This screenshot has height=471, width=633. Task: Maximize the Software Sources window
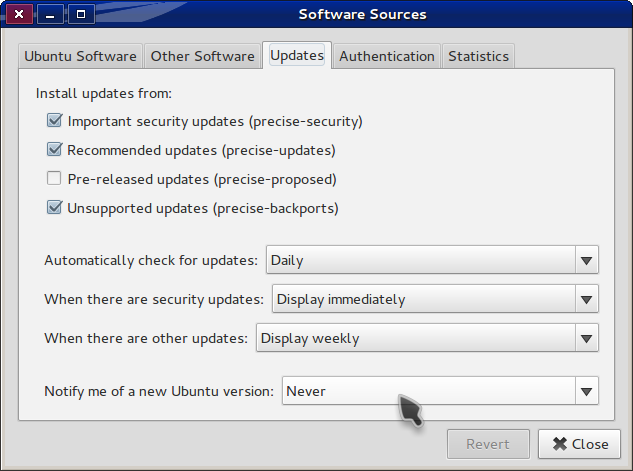pos(81,15)
